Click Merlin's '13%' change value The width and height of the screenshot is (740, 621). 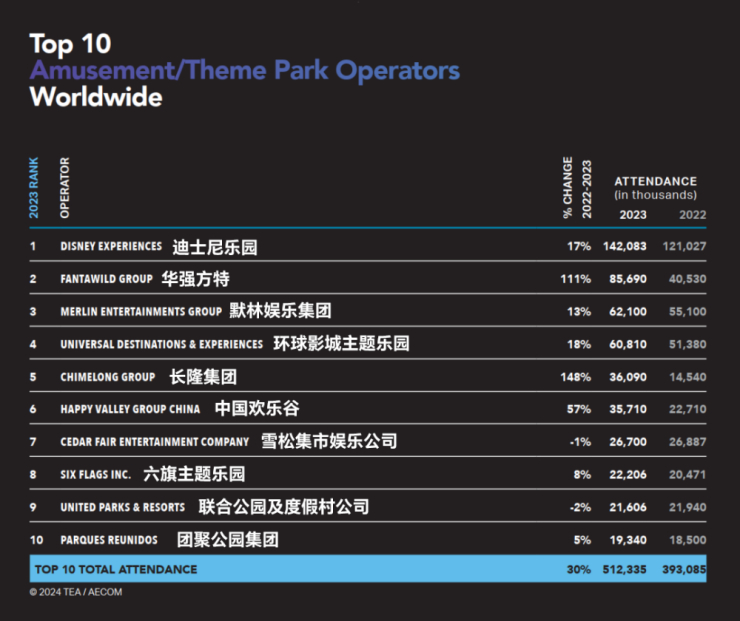pos(579,311)
